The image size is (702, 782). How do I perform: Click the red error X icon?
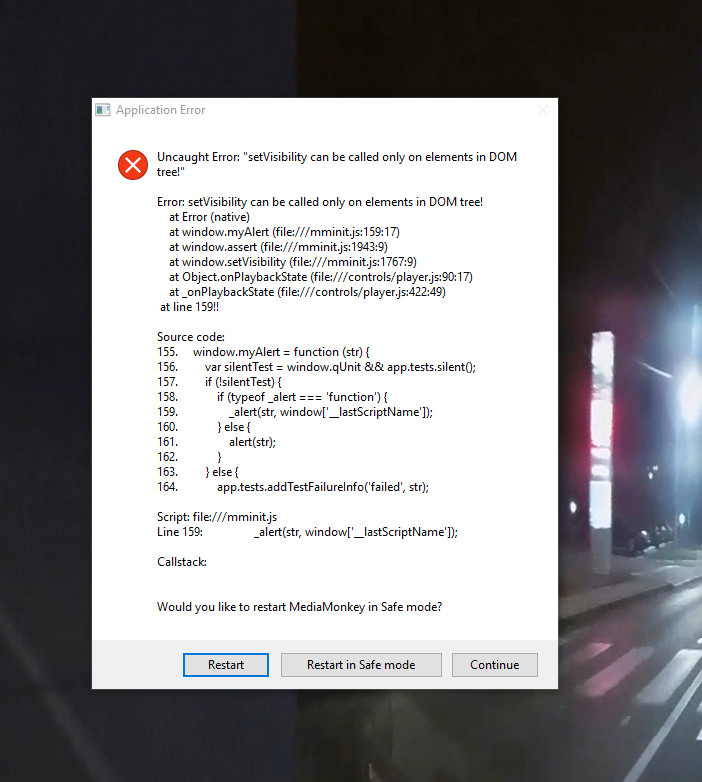pyautogui.click(x=132, y=164)
